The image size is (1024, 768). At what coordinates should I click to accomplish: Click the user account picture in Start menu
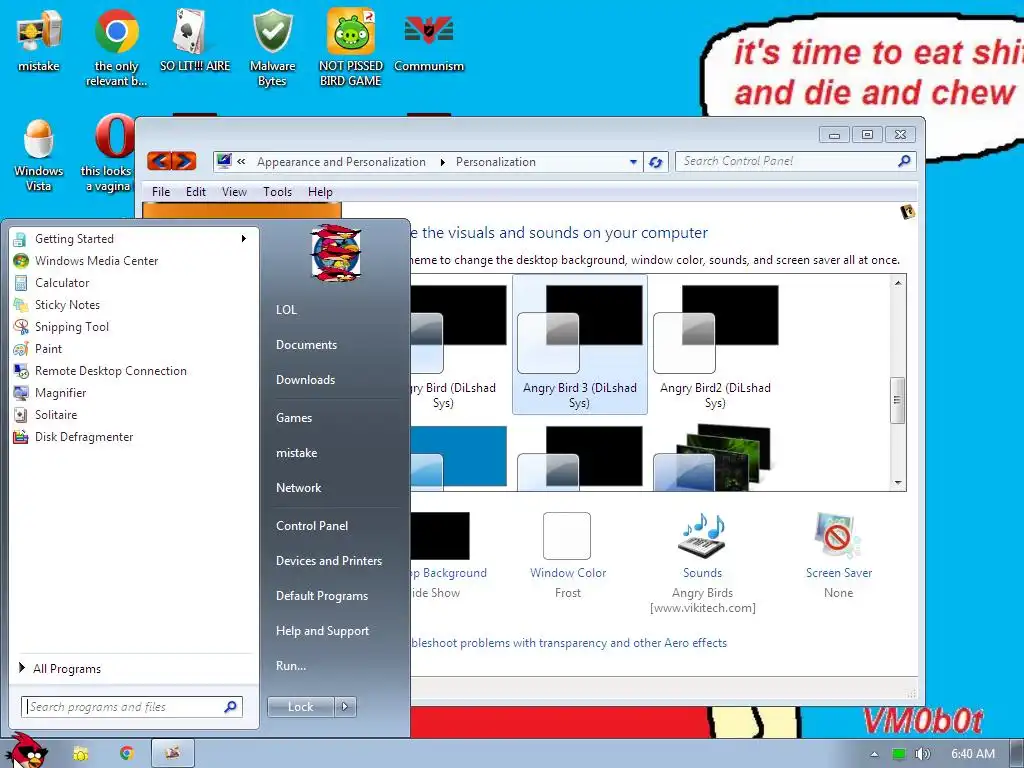coord(335,253)
